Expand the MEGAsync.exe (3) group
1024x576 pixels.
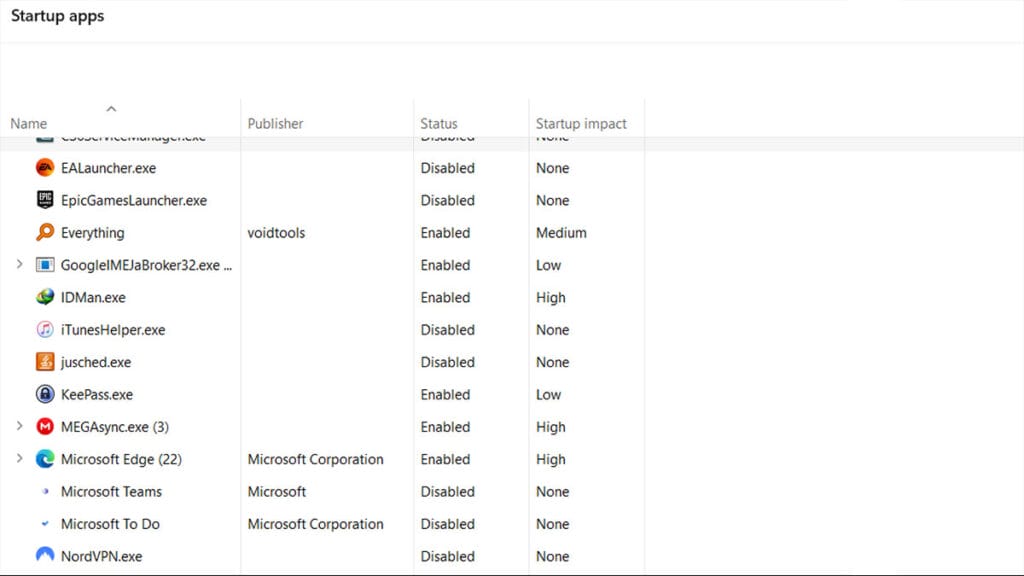click(19, 427)
